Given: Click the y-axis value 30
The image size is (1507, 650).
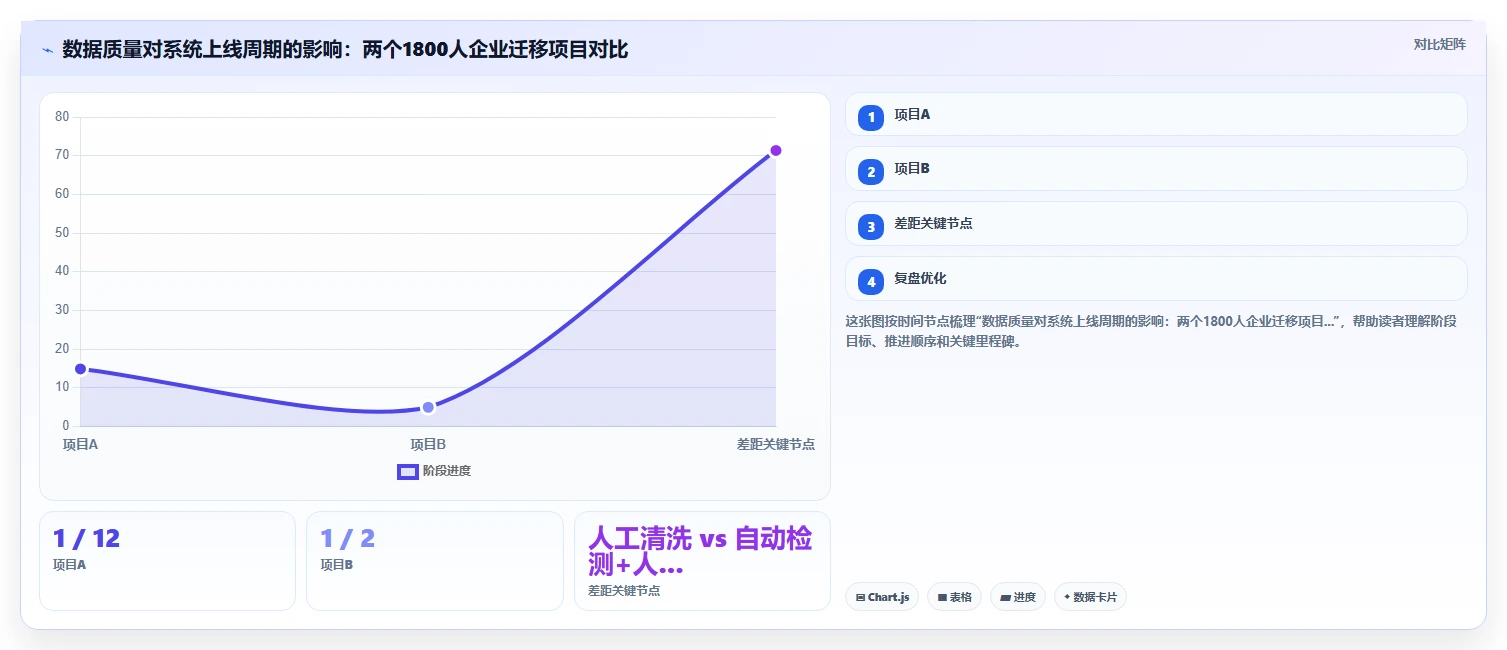Looking at the screenshot, I should pos(62,310).
